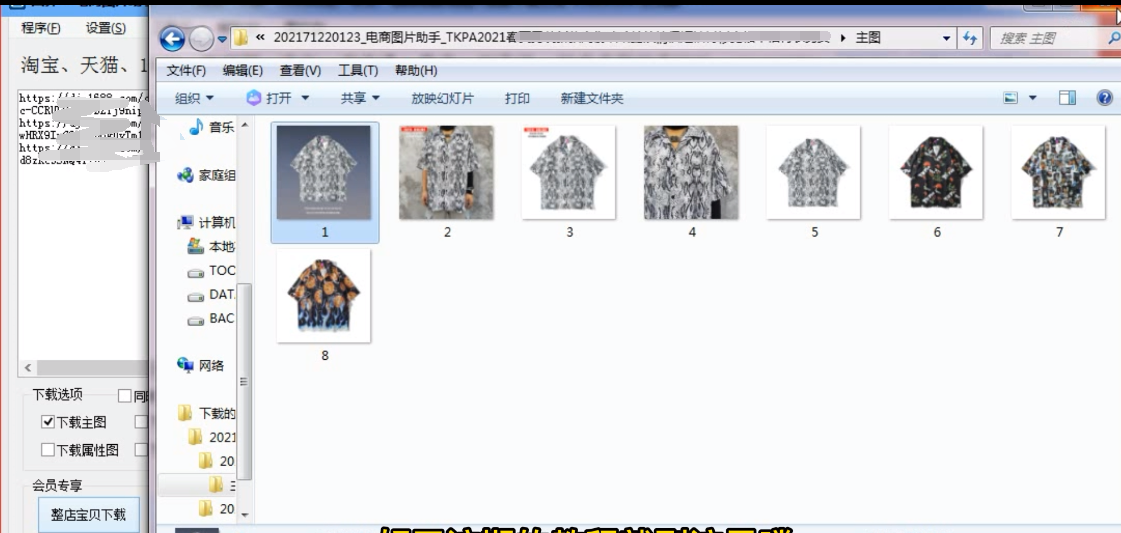The image size is (1121, 533).
Task: Open the 工具(T) menu
Action: click(358, 71)
